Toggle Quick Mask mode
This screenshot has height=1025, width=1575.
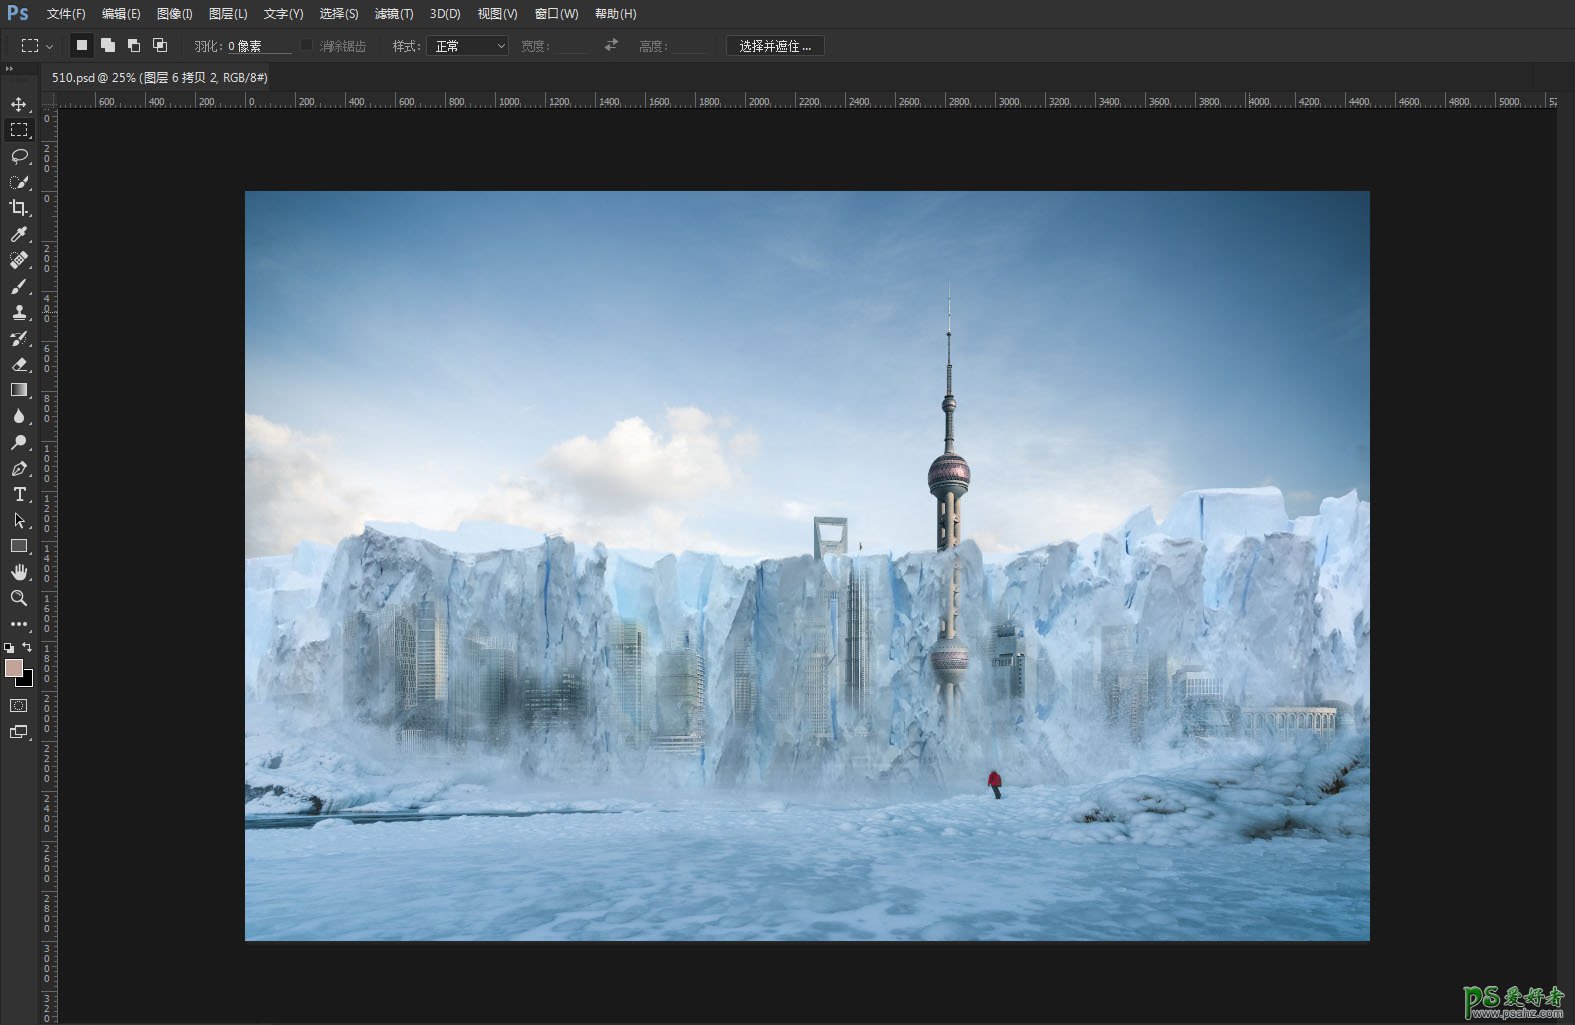19,706
